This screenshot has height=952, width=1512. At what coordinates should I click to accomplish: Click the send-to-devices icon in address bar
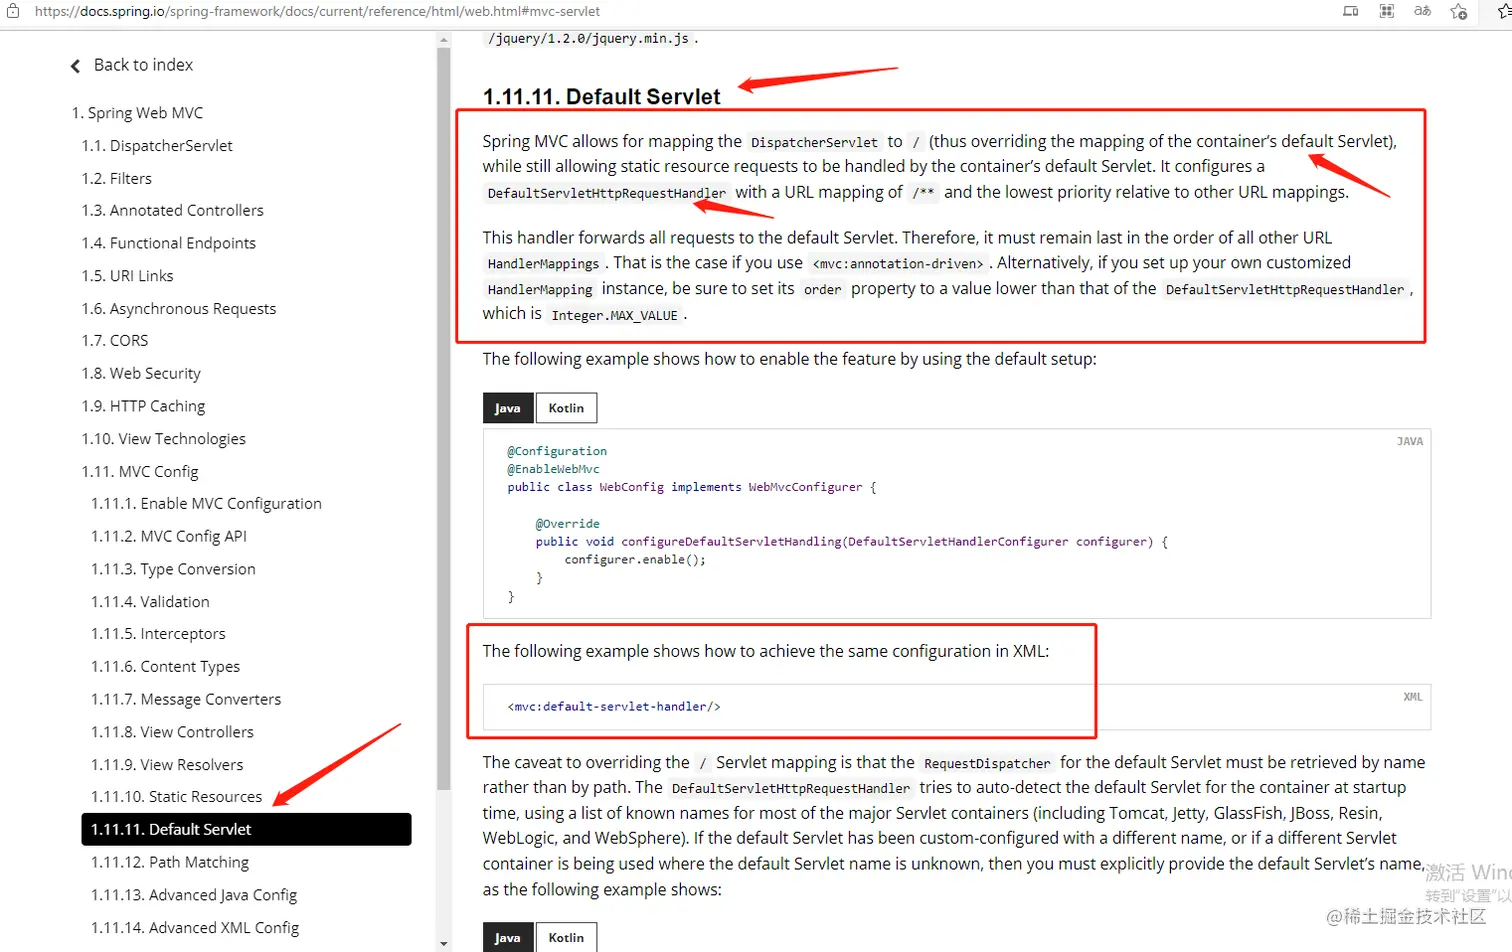[x=1350, y=11]
